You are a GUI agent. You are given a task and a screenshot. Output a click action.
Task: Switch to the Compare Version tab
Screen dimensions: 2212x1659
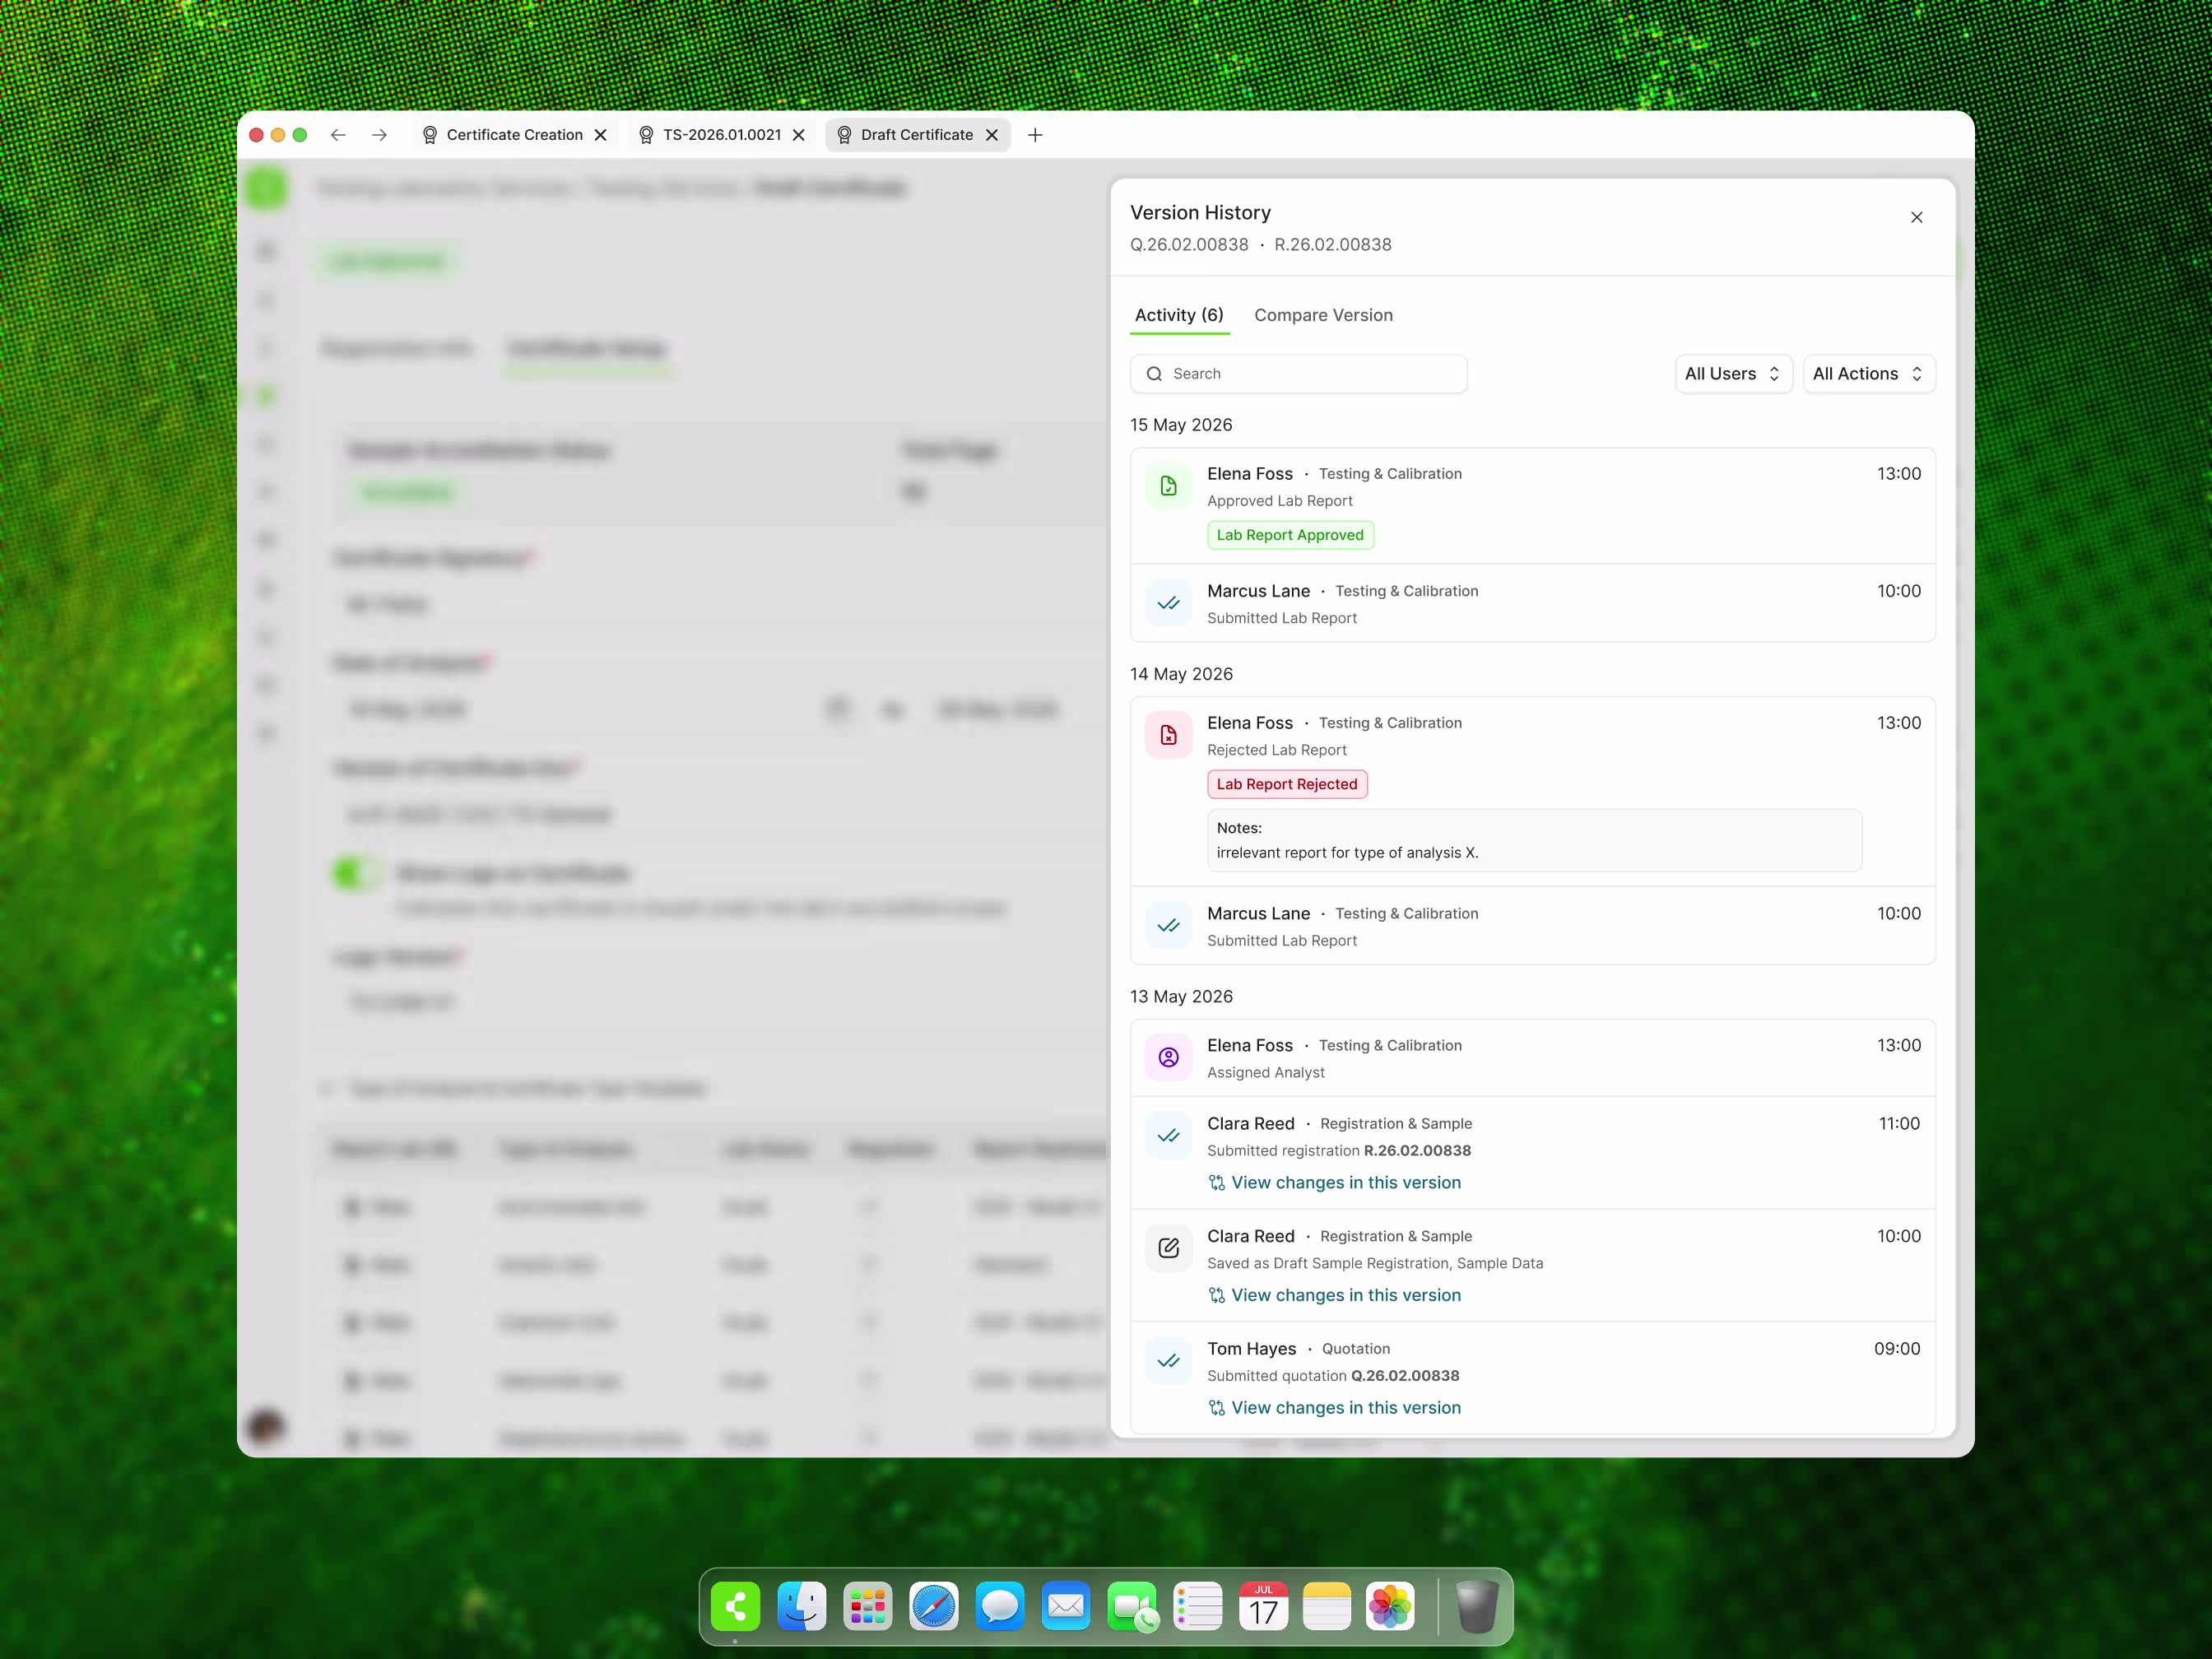tap(1323, 315)
